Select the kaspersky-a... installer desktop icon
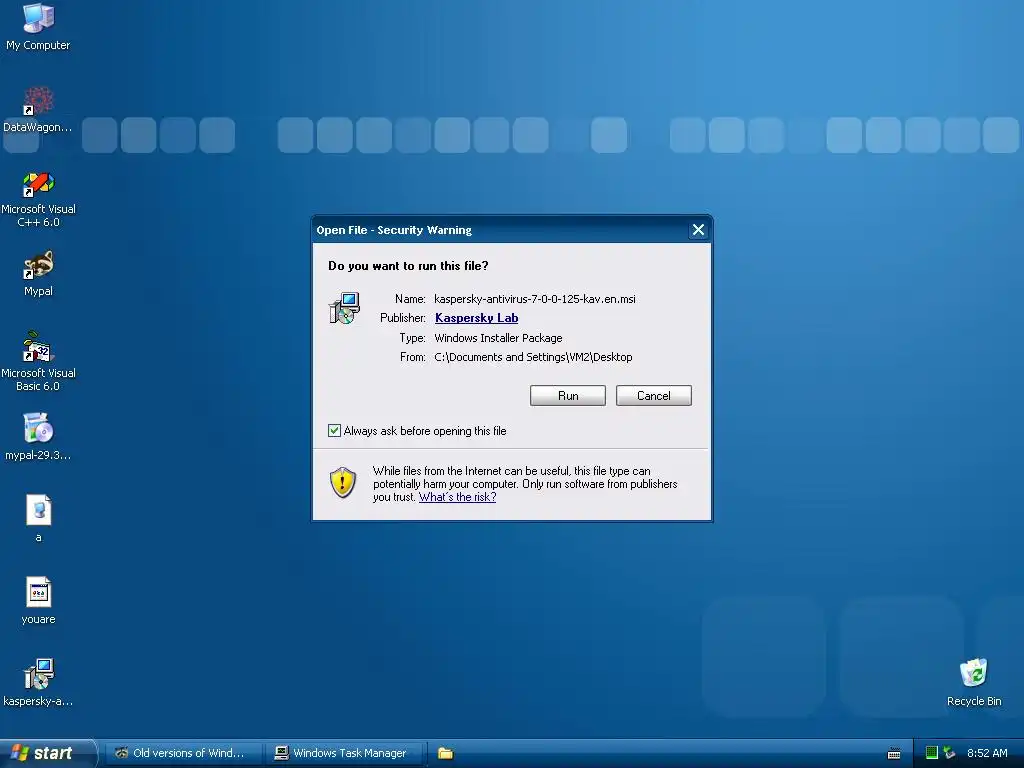This screenshot has width=1024, height=768. pyautogui.click(x=38, y=682)
